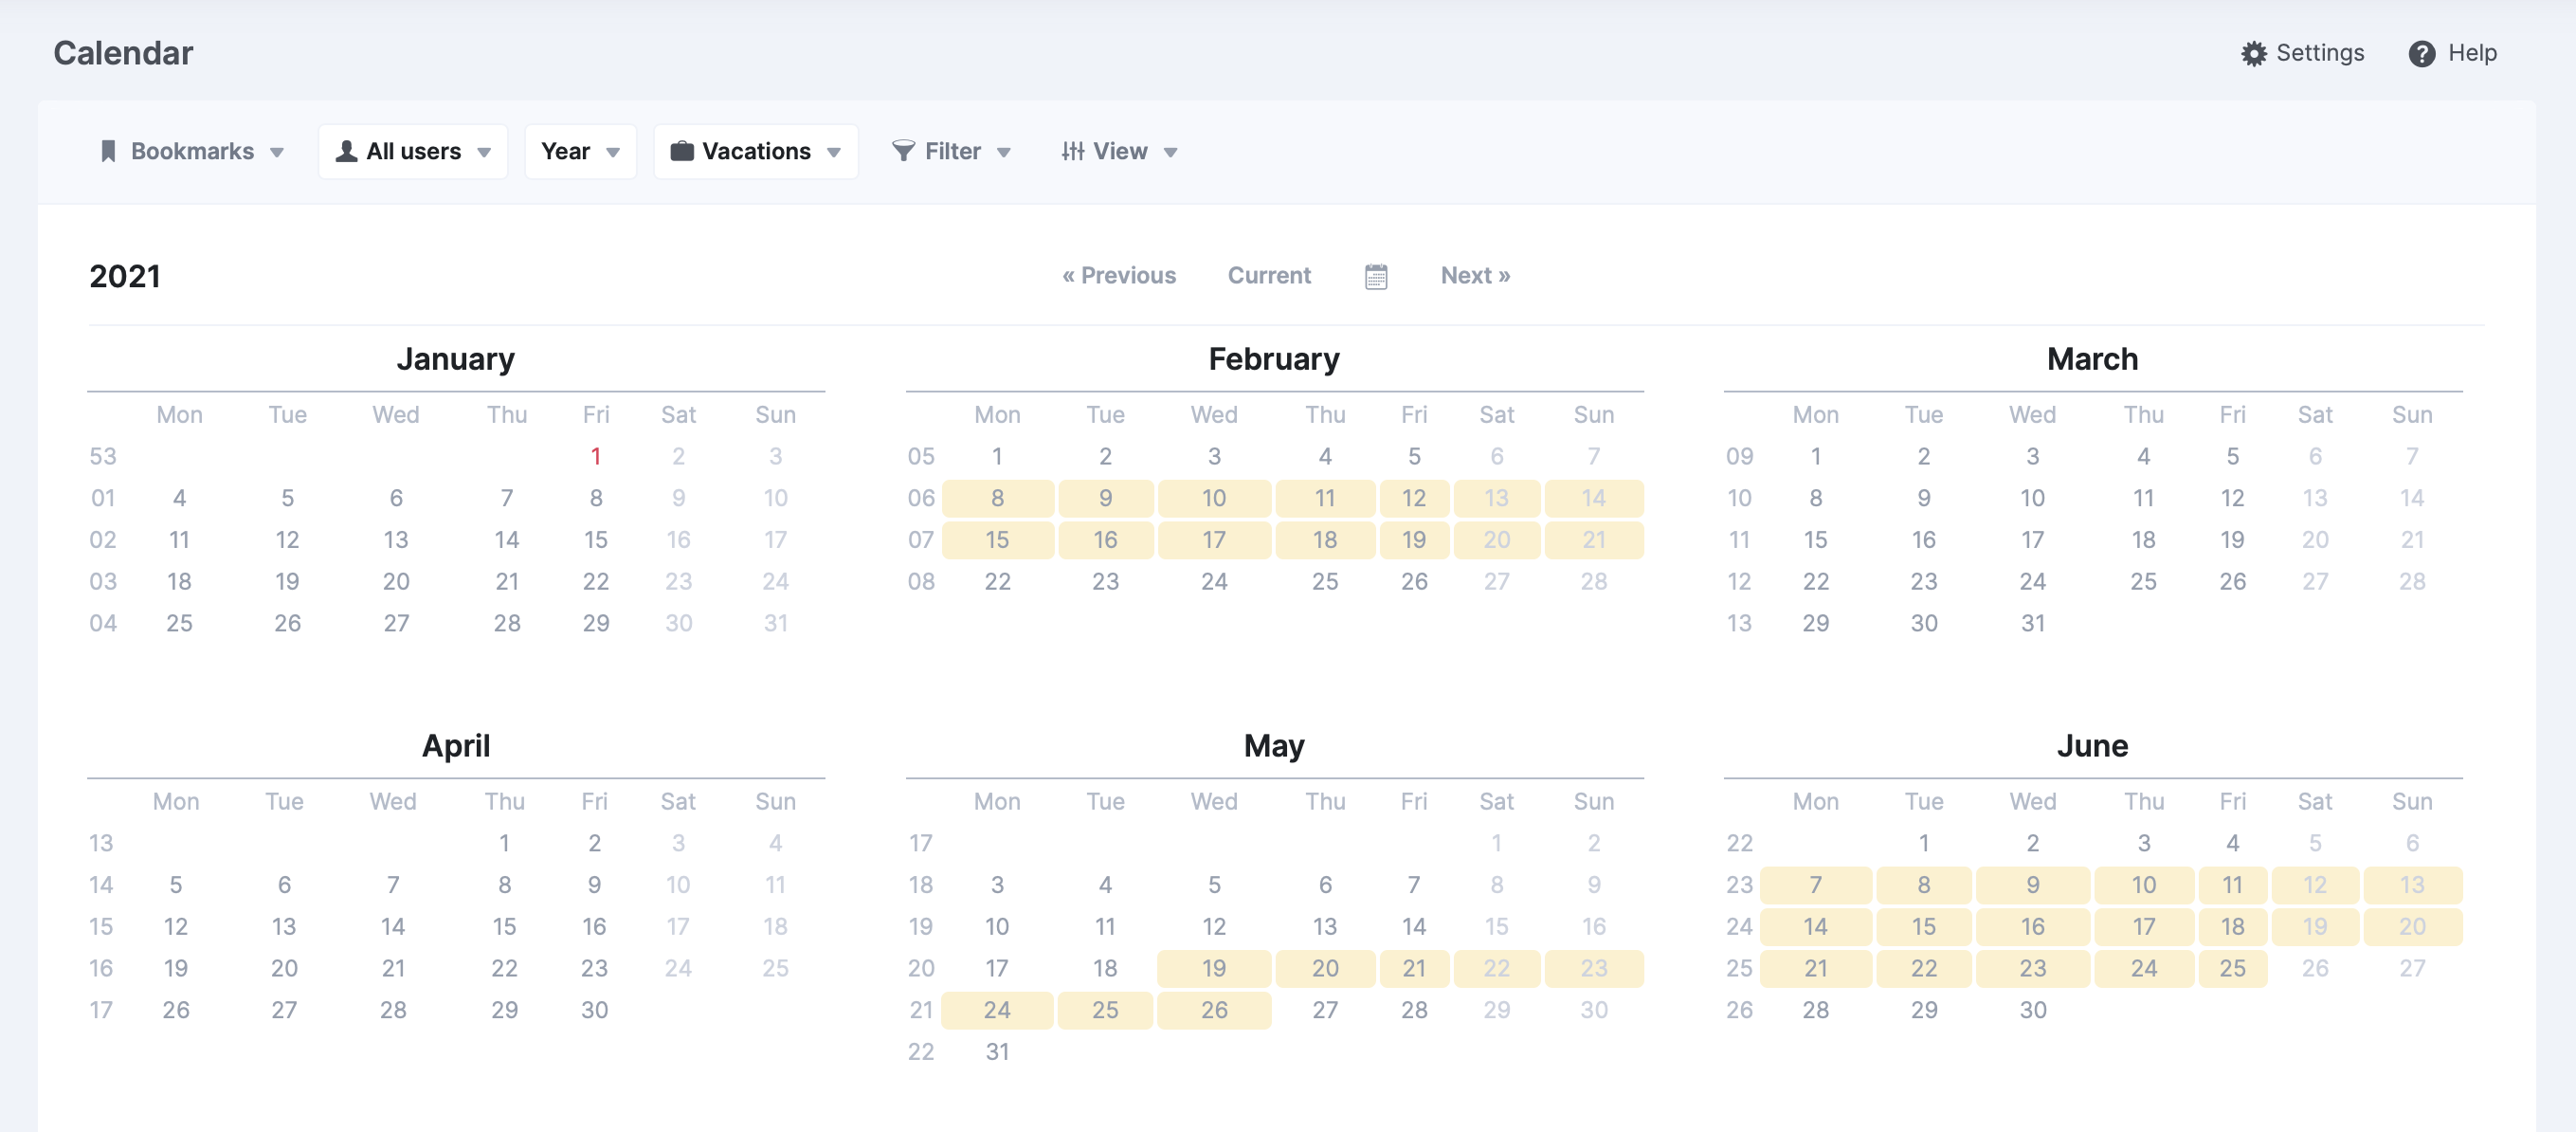The width and height of the screenshot is (2576, 1132).
Task: Click January 15 date
Action: click(x=596, y=540)
